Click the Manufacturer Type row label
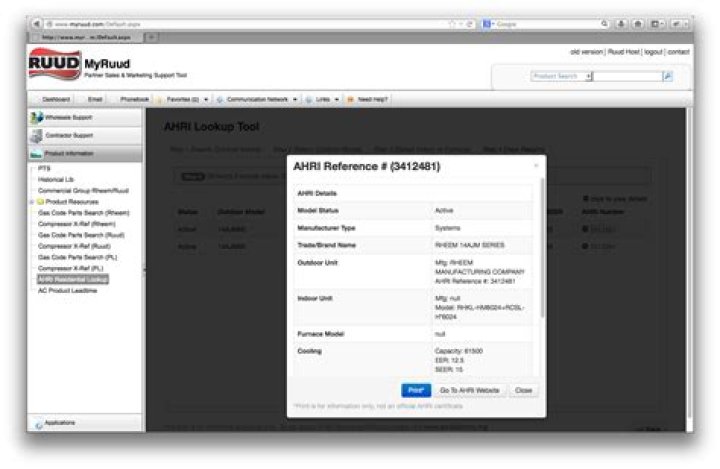The image size is (720, 469). [x=326, y=228]
